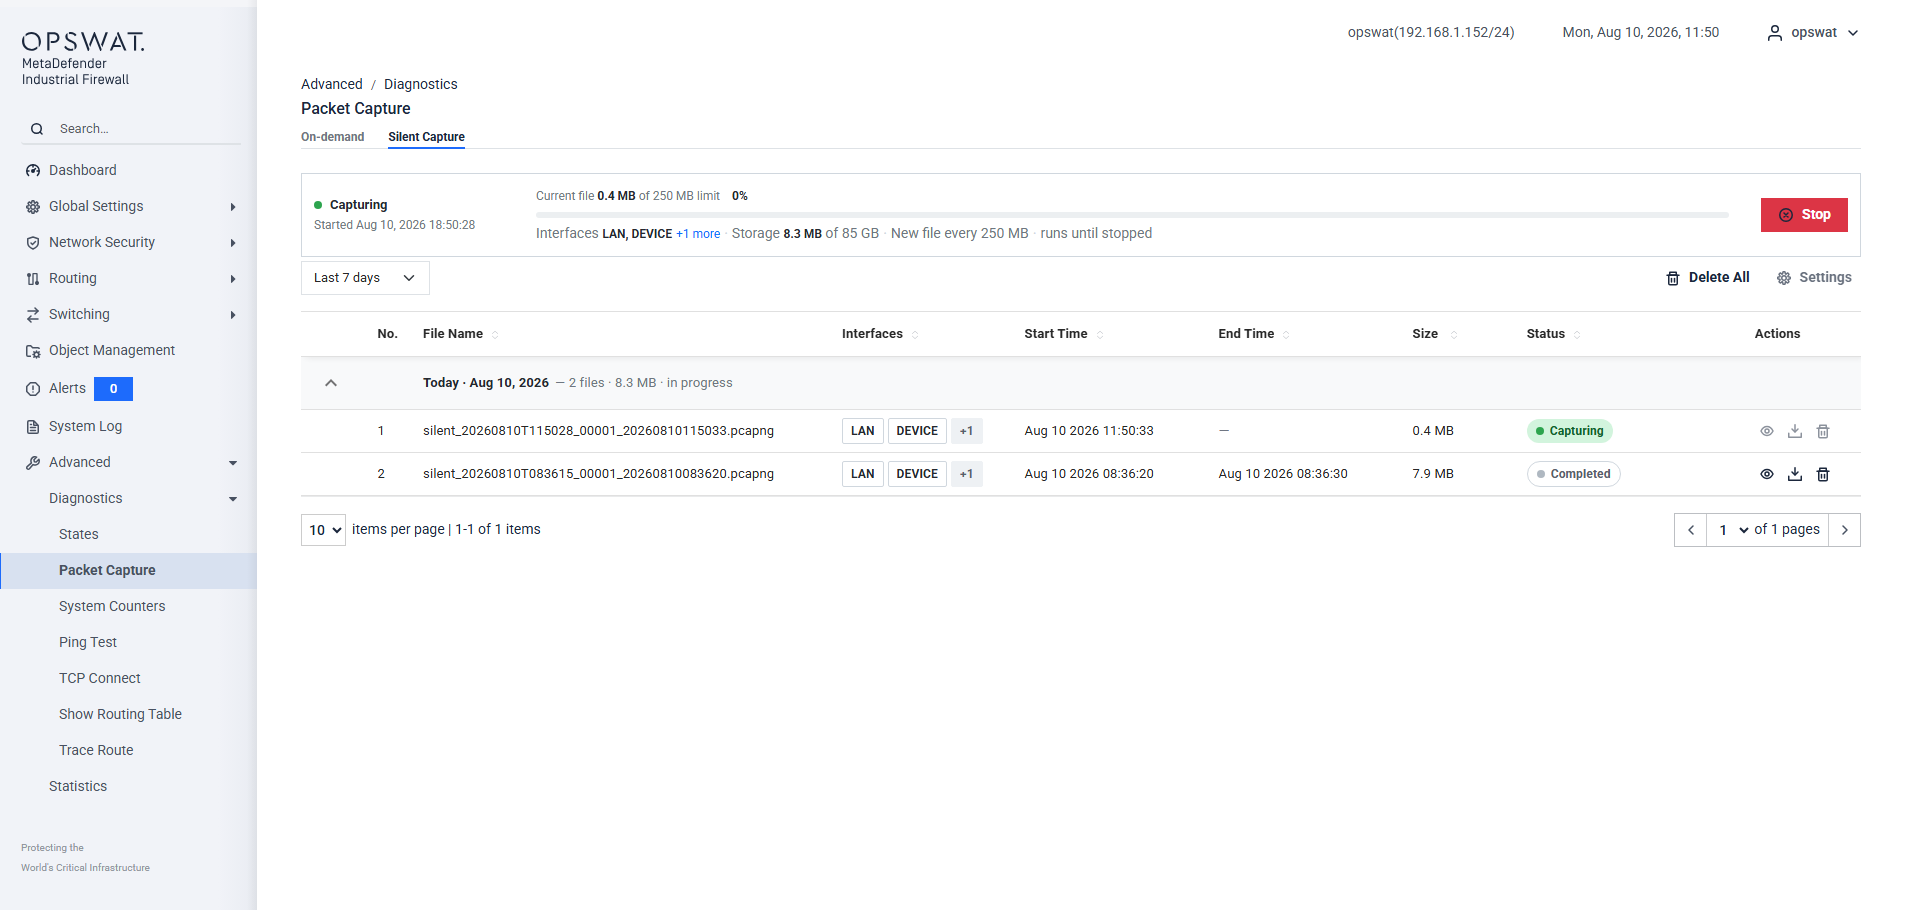Viewport: 1909px width, 910px height.
Task: Click the Switching arrows icon
Action: point(33,315)
